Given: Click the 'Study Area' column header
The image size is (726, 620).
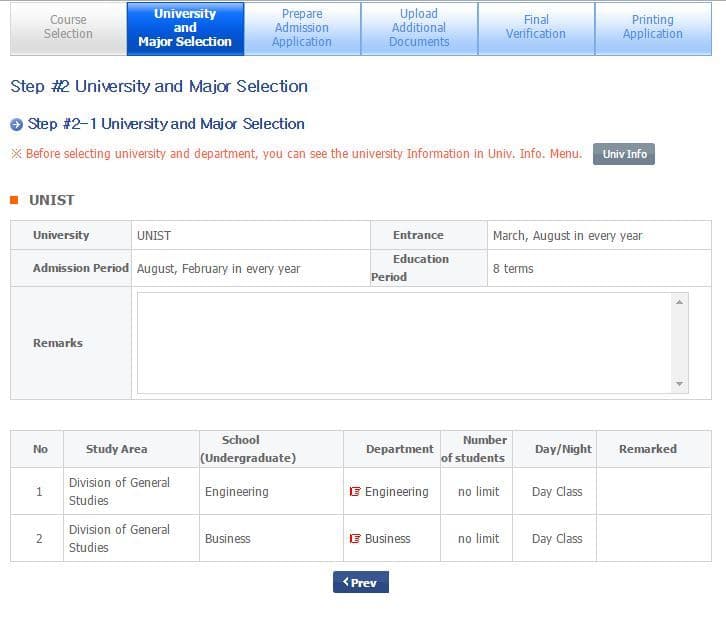Looking at the screenshot, I should point(131,449).
